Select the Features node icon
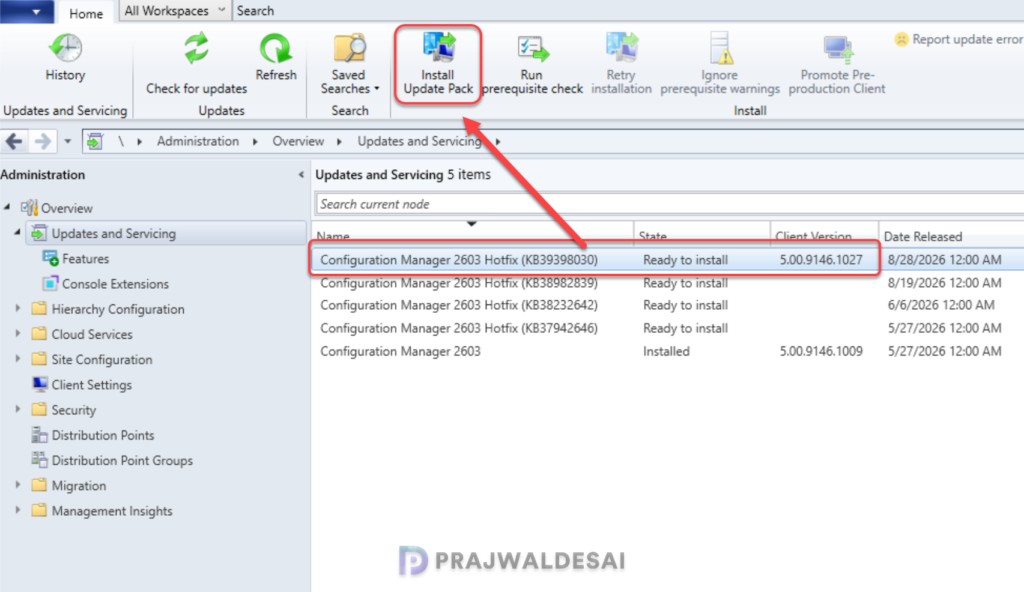 pos(50,259)
